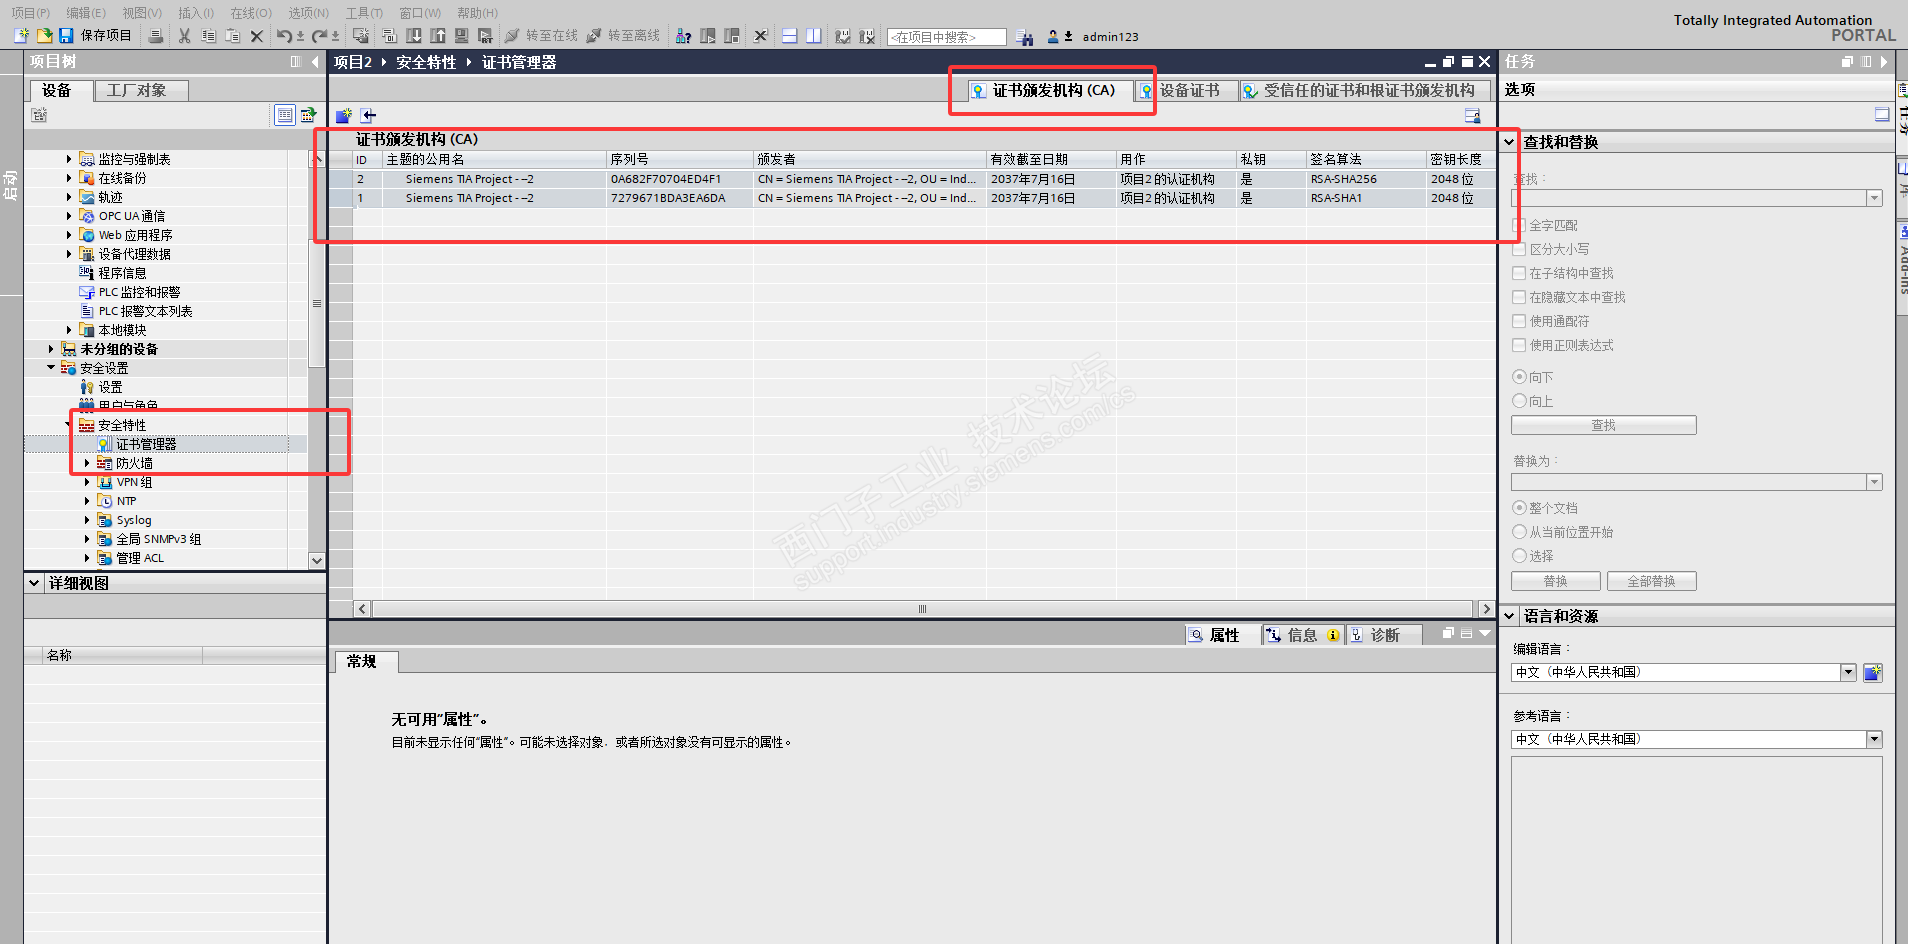Click the new certificate icon in editor toolbar
1908x944 pixels.
coord(344,116)
